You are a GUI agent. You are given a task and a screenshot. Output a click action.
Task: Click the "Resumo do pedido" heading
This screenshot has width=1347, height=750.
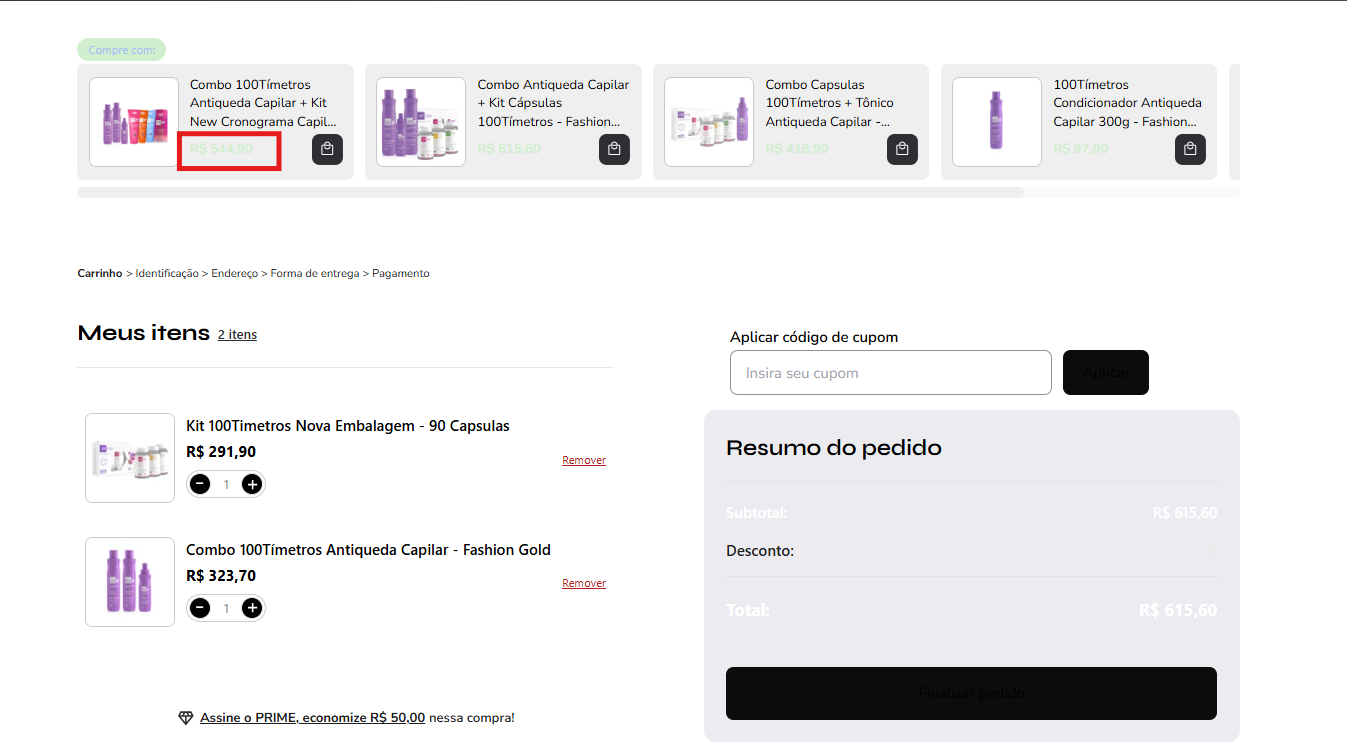pos(834,448)
